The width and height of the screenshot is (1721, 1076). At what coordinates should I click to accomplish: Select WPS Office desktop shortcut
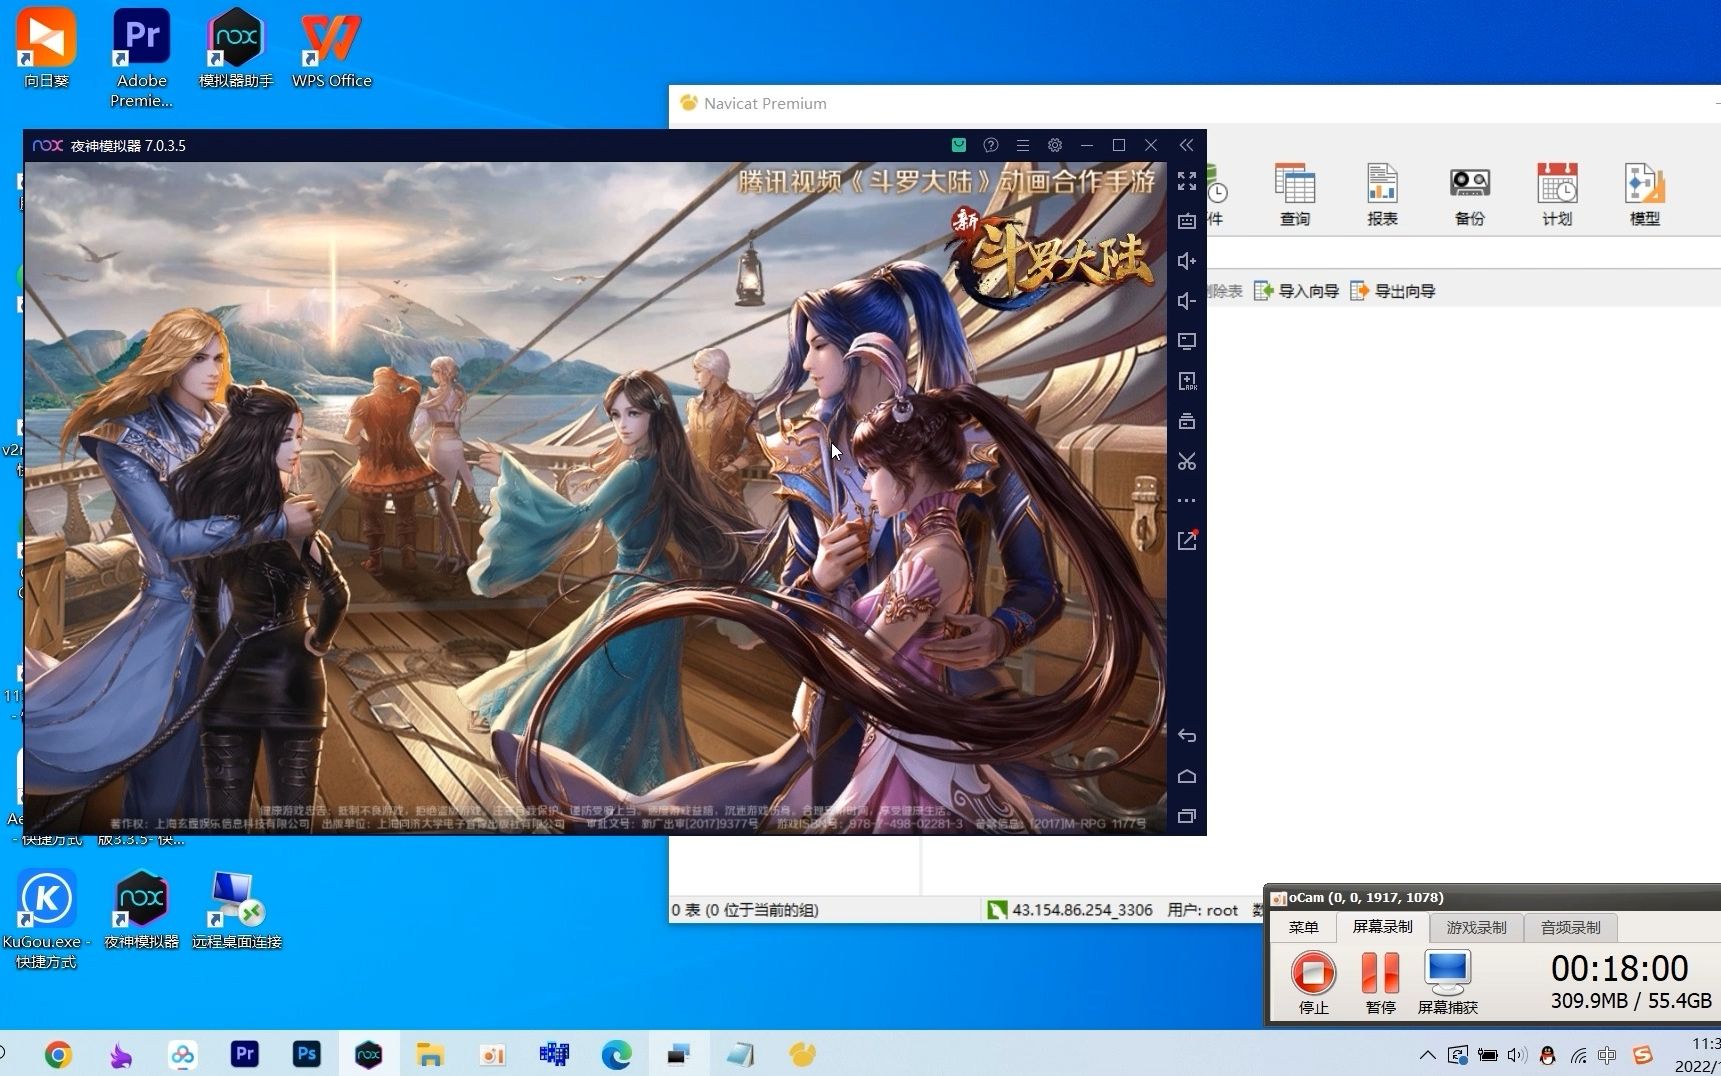coord(331,48)
